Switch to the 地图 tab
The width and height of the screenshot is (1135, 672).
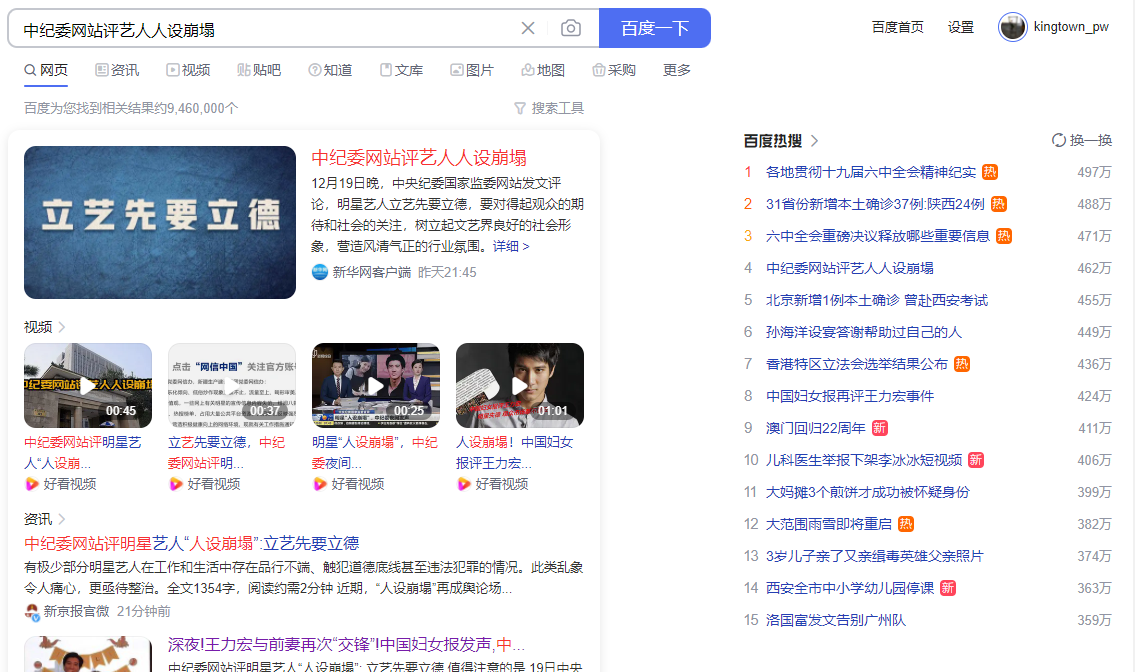[x=543, y=70]
